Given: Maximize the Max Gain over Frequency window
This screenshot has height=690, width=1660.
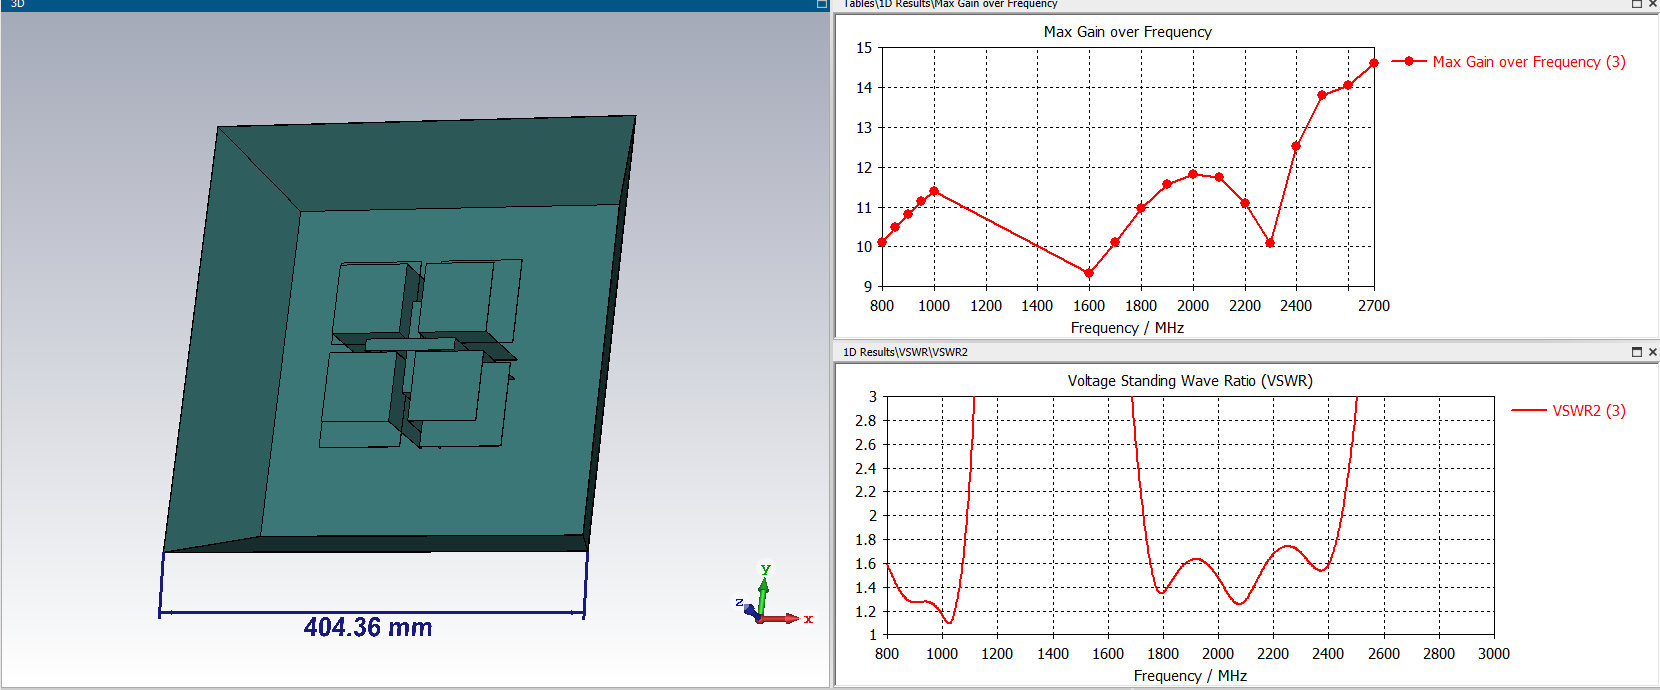Looking at the screenshot, I should click(1637, 4).
